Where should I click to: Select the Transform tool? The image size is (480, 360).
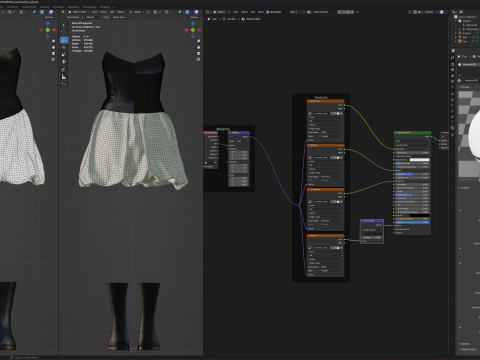pos(64,62)
